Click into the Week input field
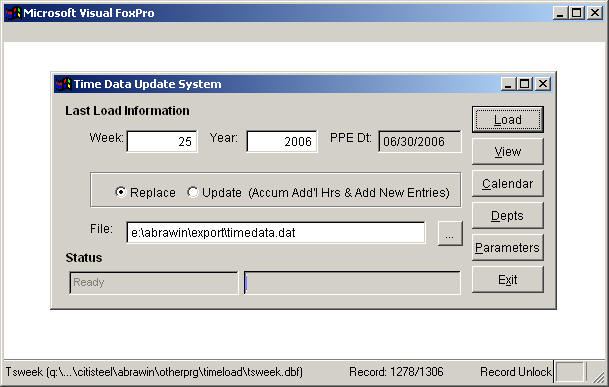 pos(162,141)
